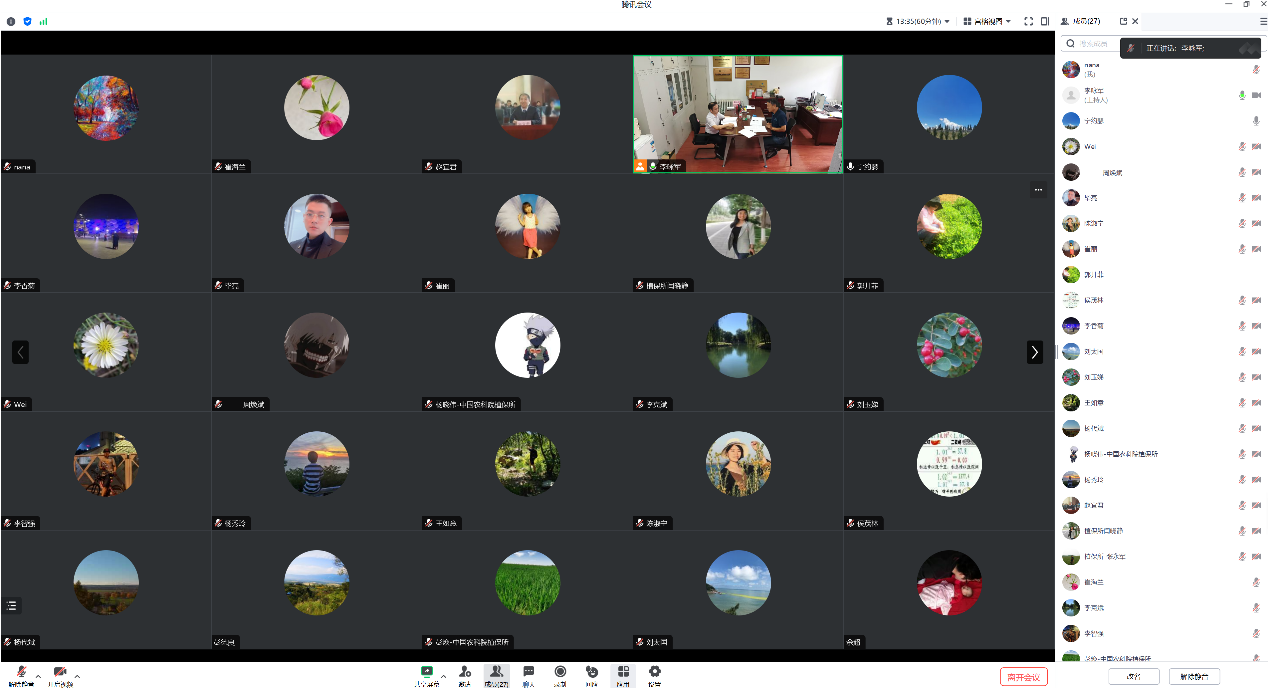Pop out the members panel
The image size is (1268, 688).
(x=1123, y=21)
